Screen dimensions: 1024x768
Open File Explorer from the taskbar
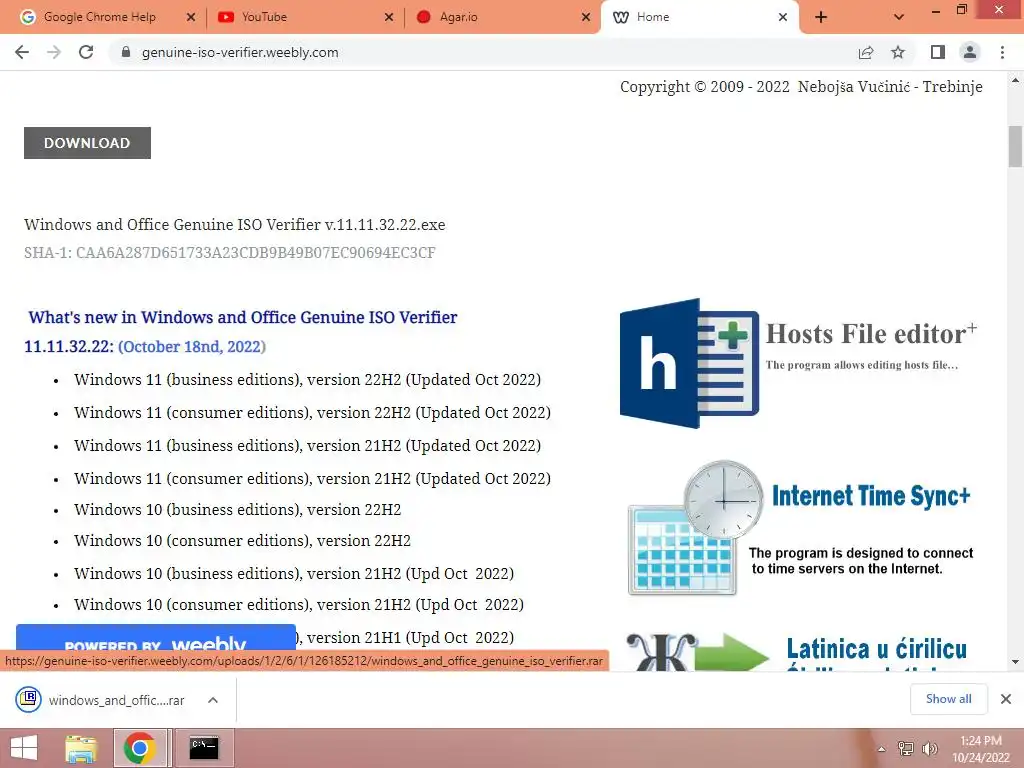81,748
